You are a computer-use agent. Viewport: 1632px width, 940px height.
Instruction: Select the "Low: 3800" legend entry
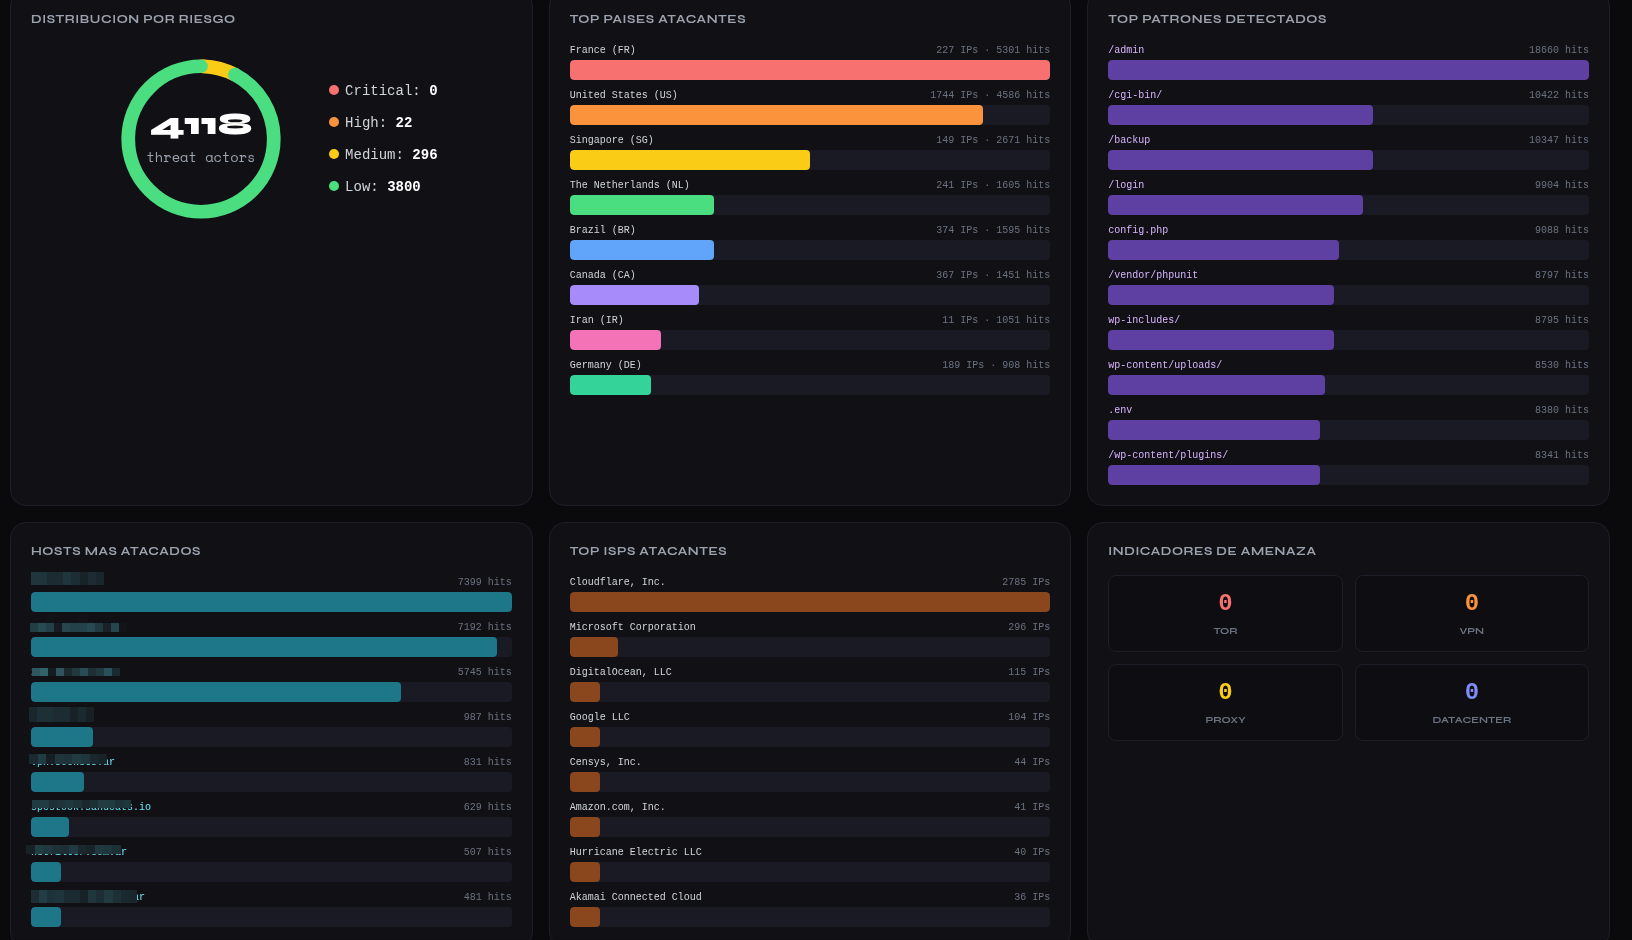pos(375,186)
